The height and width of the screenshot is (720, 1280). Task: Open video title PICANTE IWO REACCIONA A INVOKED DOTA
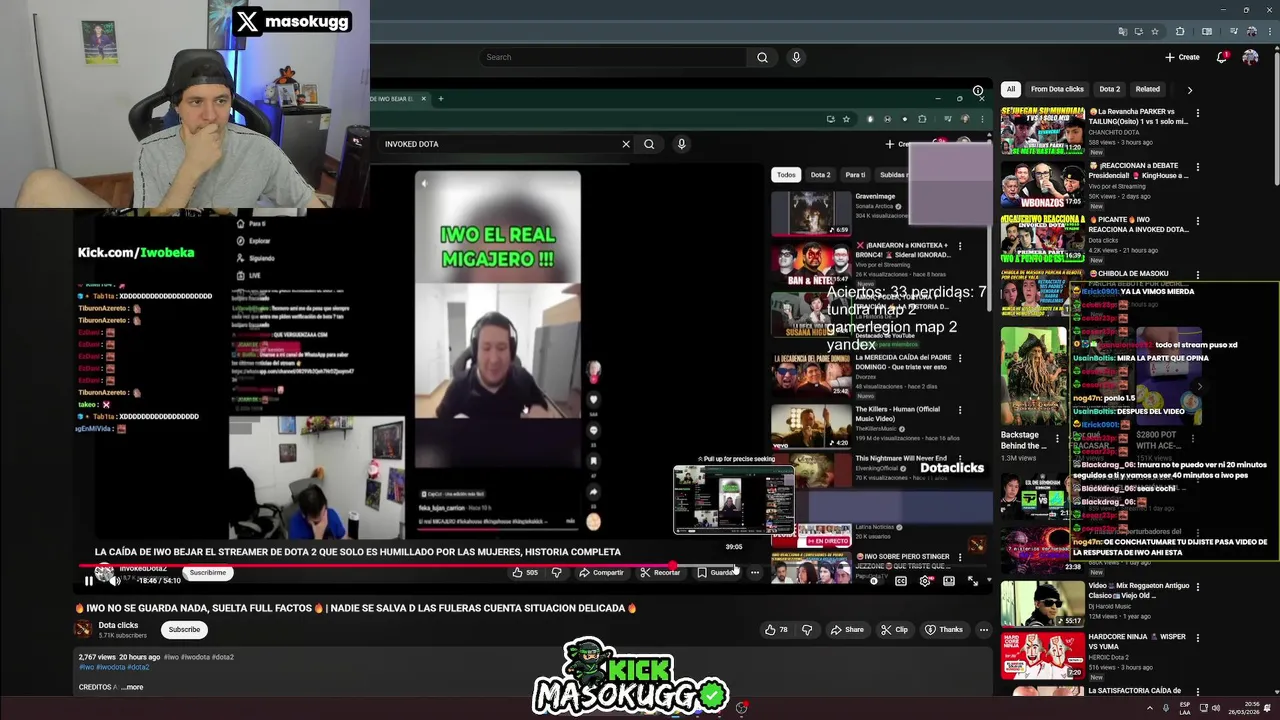pos(1139,224)
